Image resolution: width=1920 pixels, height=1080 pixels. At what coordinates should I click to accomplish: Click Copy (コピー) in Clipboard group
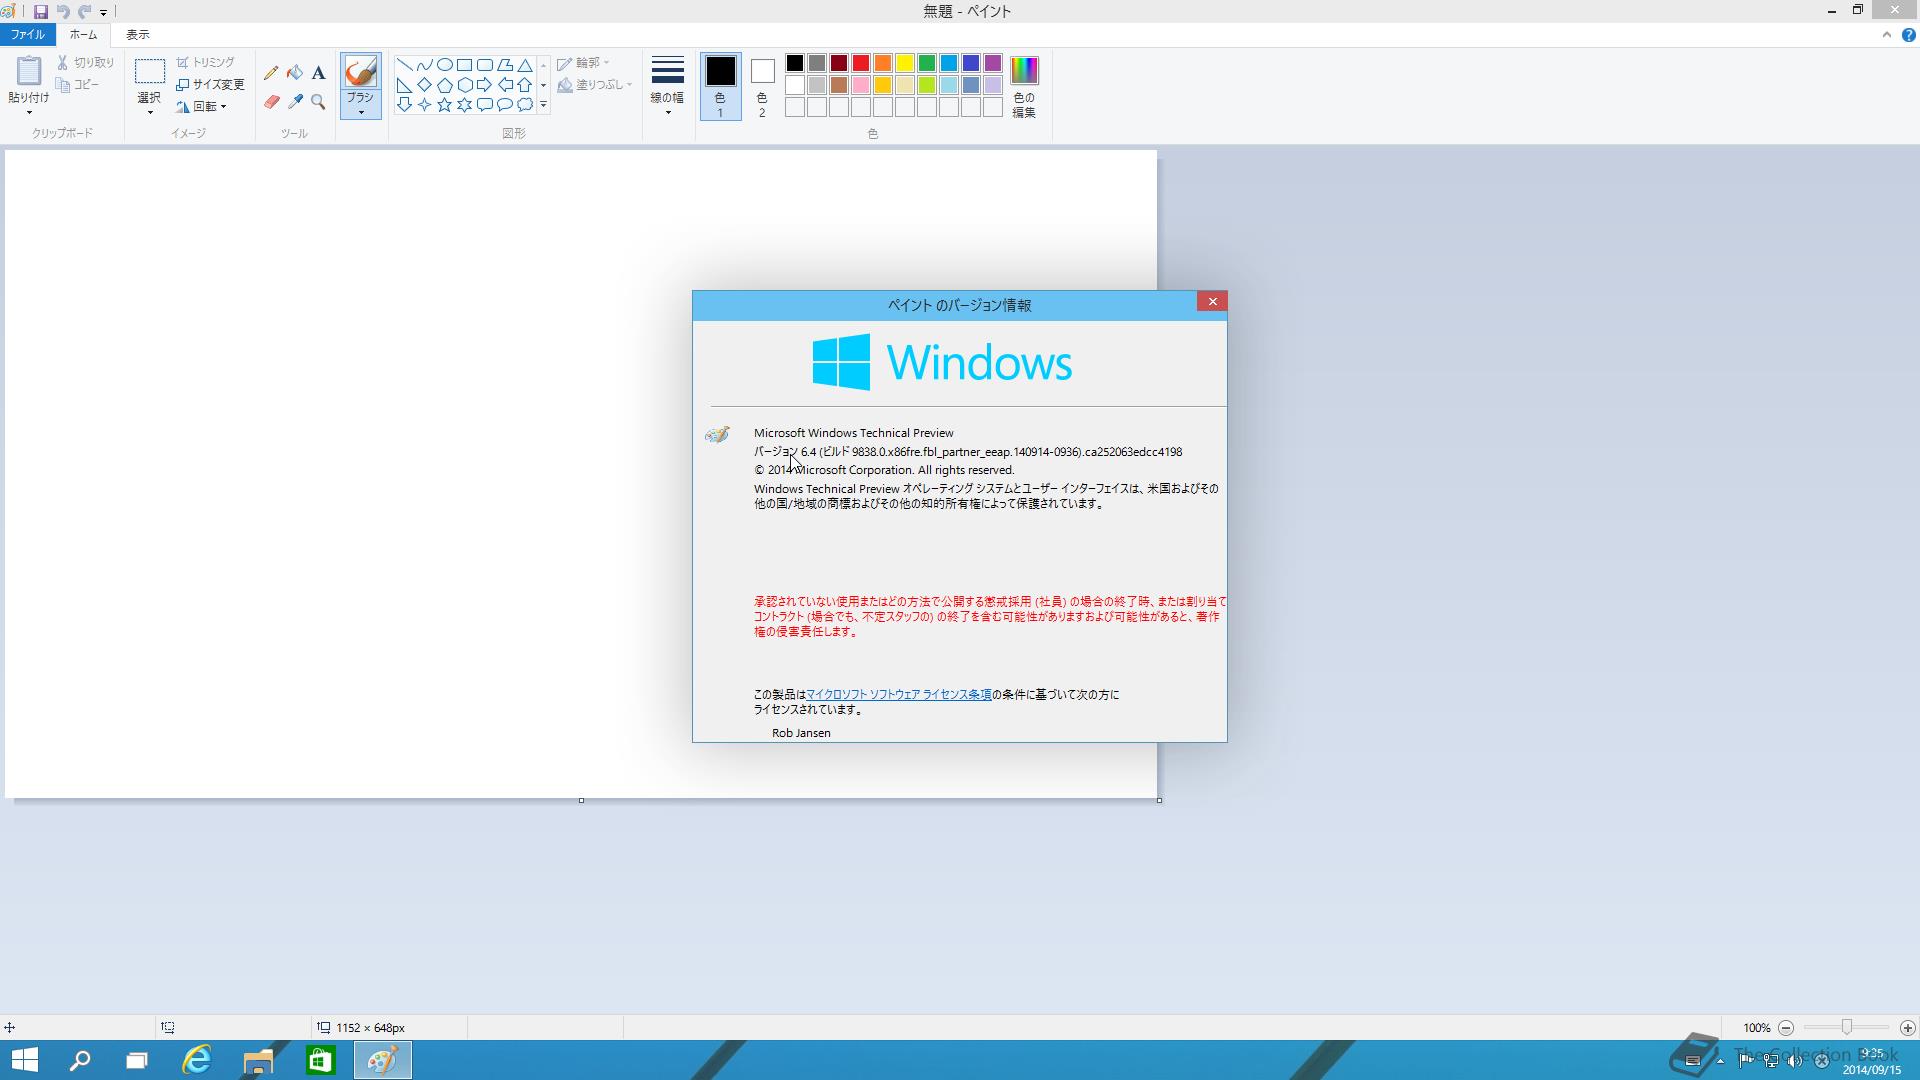point(78,85)
